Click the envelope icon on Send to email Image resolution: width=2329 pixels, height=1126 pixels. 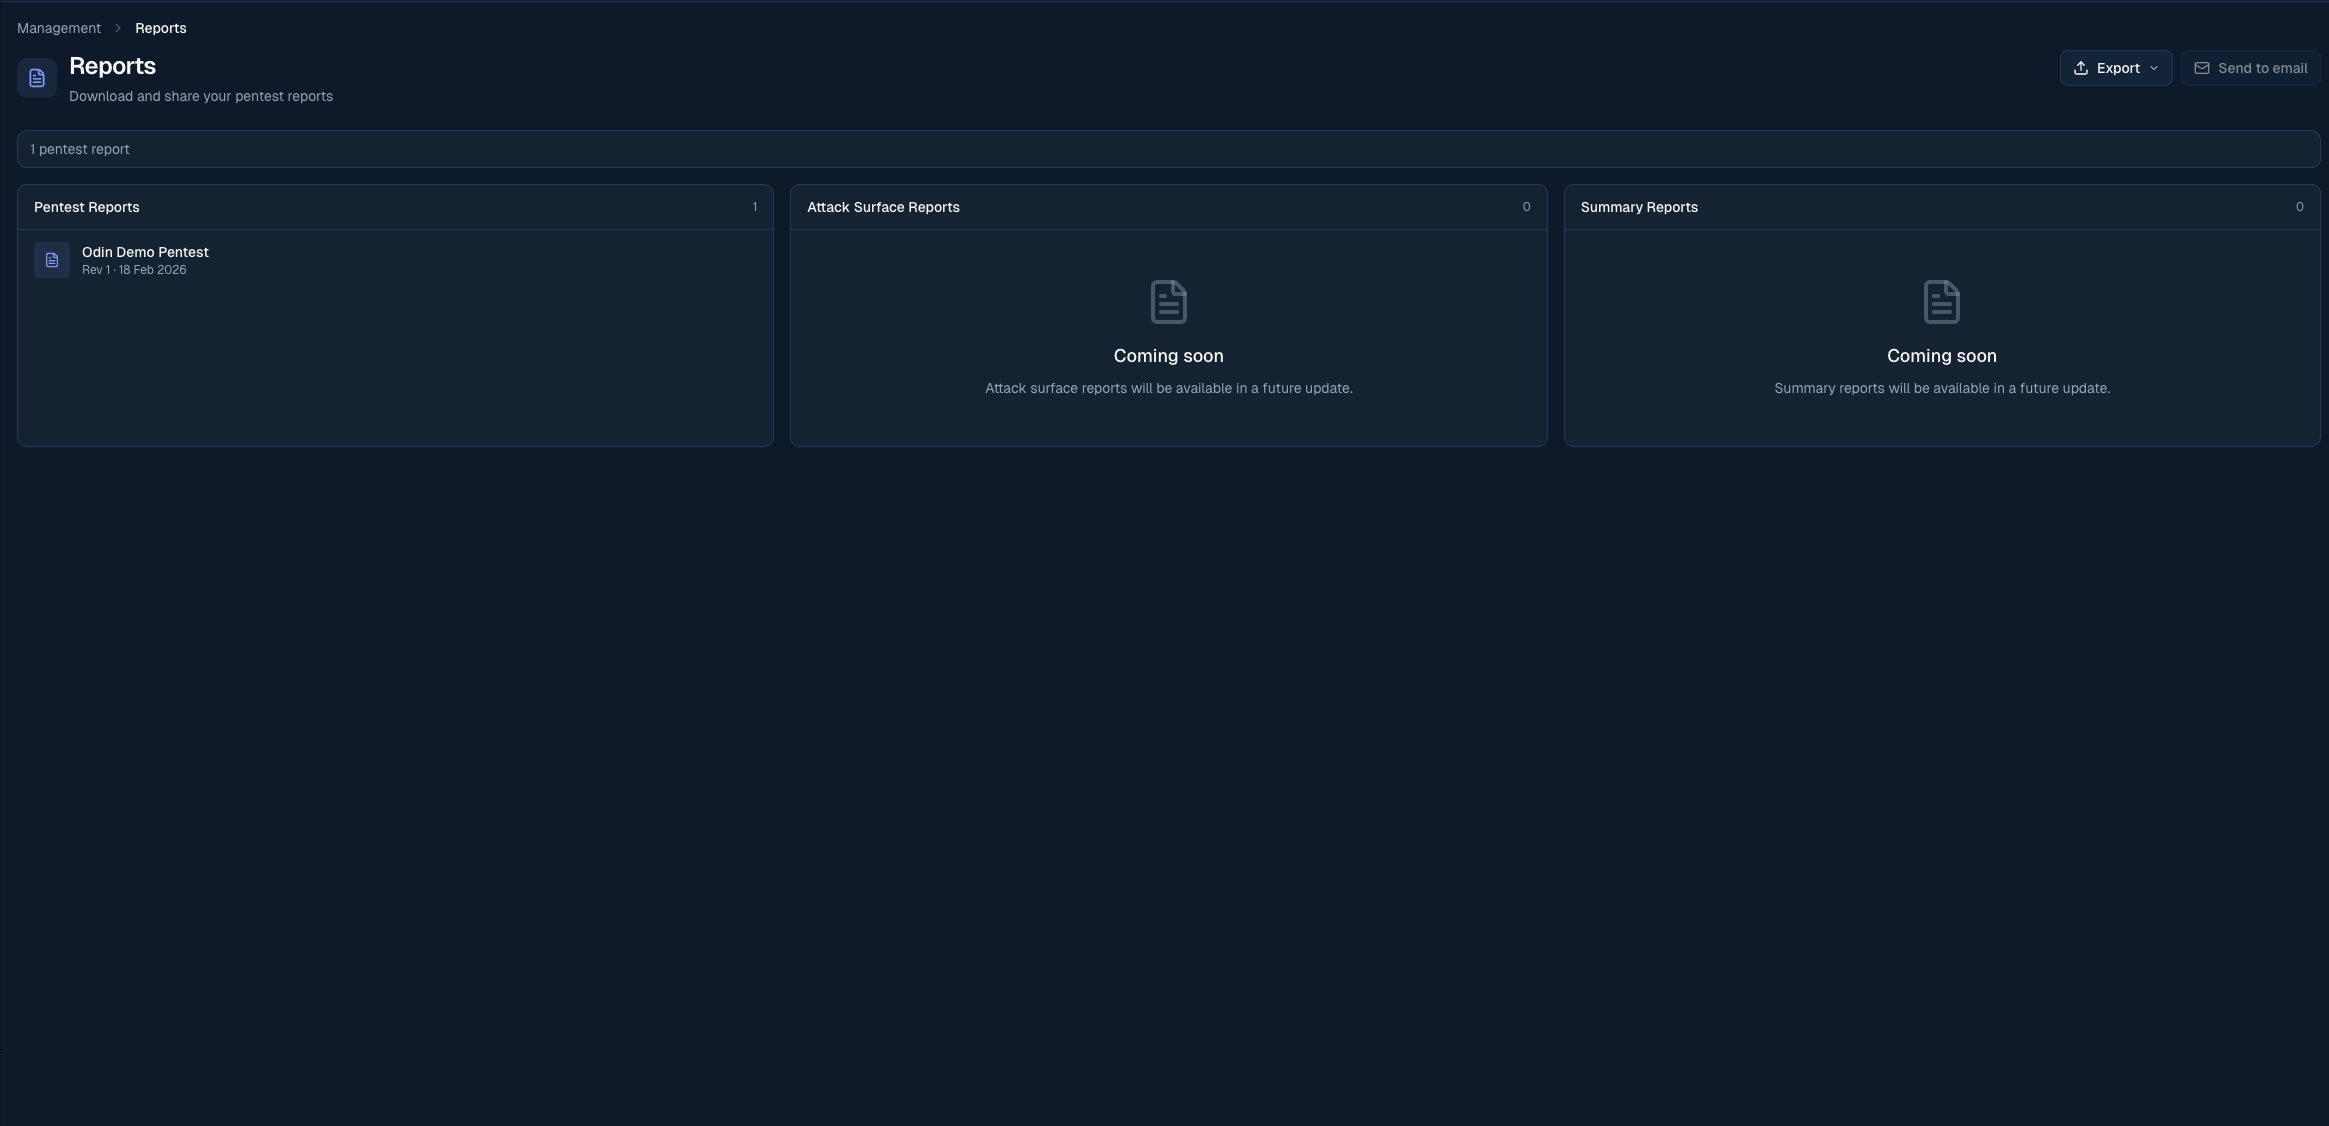click(2202, 68)
